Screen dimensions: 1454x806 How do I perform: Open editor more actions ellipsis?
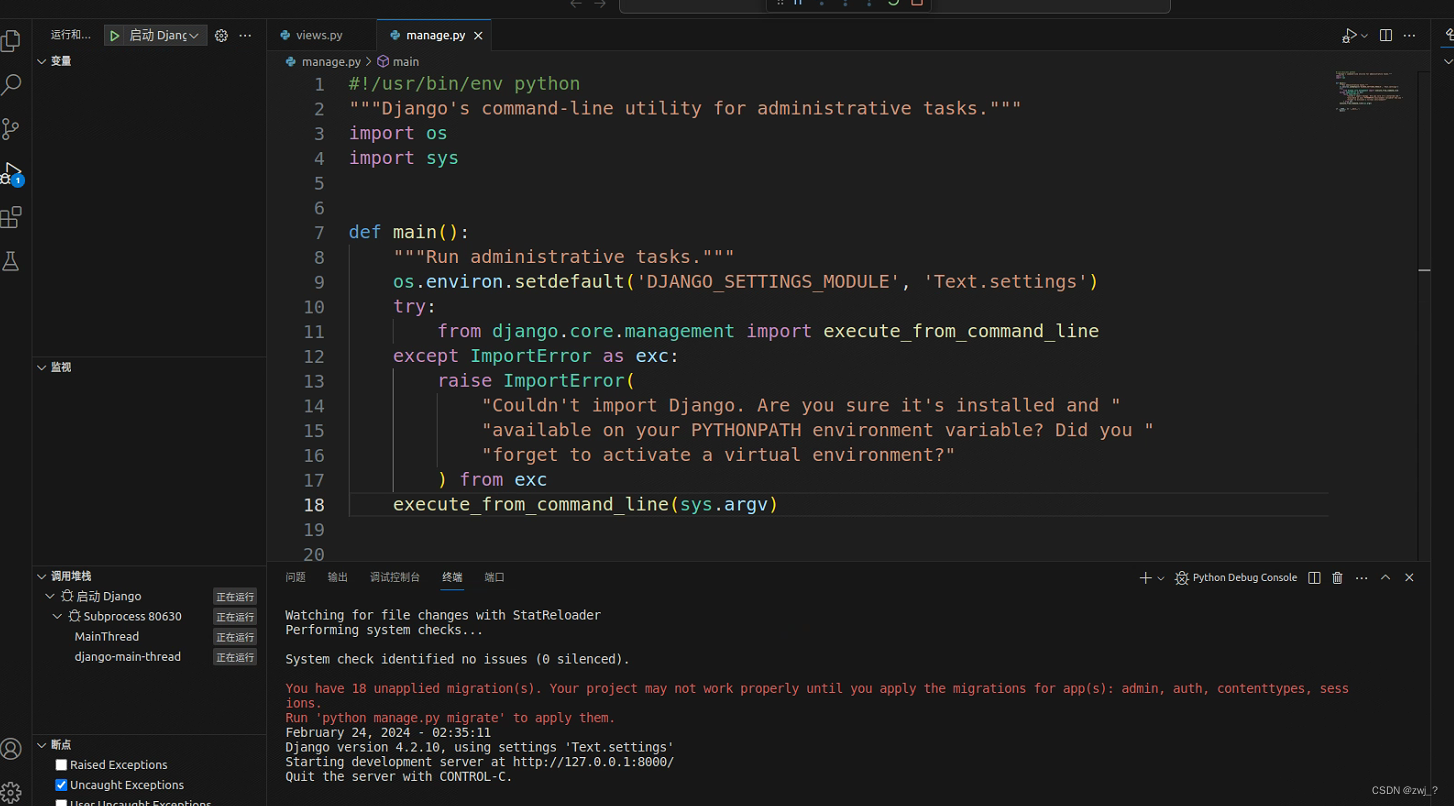(1410, 35)
